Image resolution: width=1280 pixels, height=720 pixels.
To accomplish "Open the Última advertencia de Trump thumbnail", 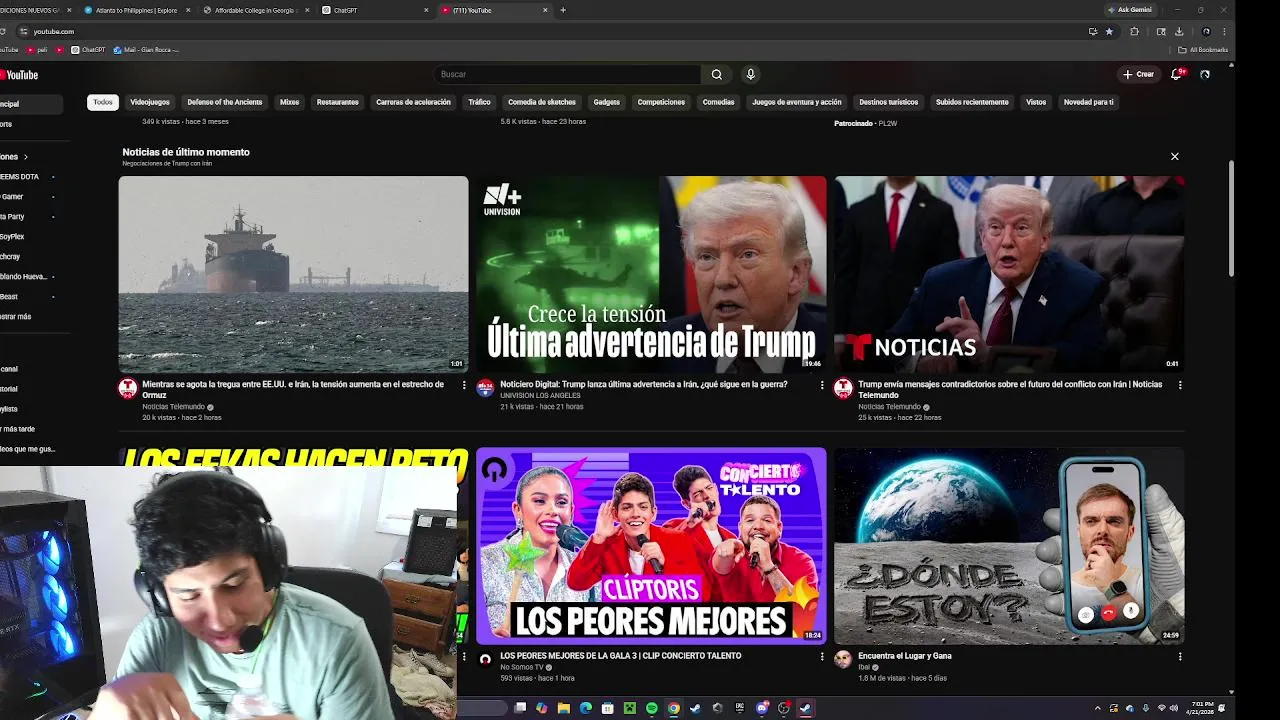I will click(651, 274).
